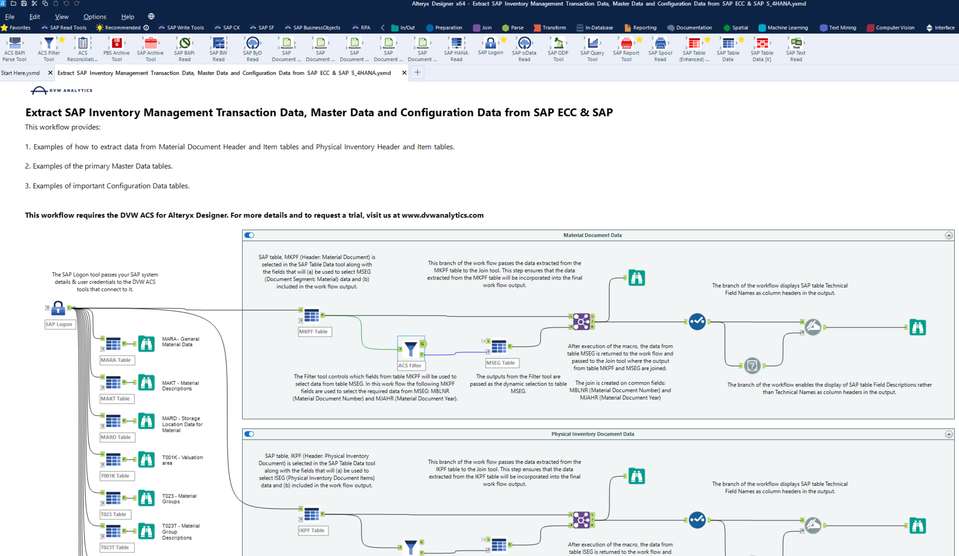Image resolution: width=959 pixels, height=556 pixels.
Task: Click the SAP Logon node on the canvas
Action: (58, 308)
